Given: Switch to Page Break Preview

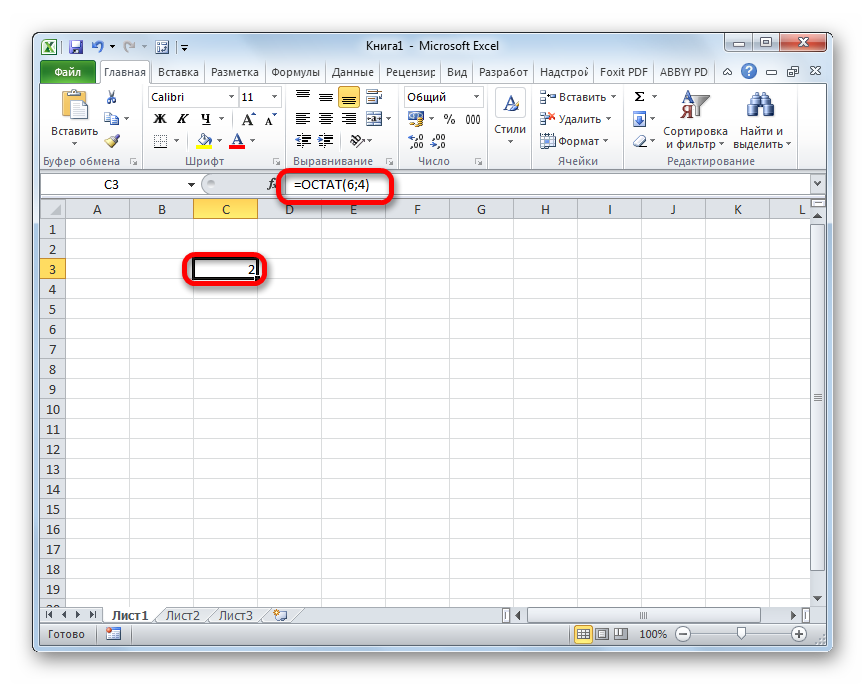Looking at the screenshot, I should 621,634.
